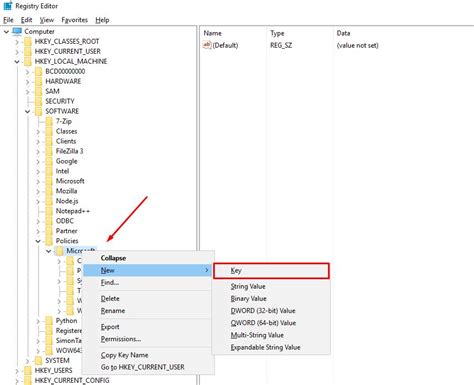Click the Intel folder icon

tap(49, 171)
